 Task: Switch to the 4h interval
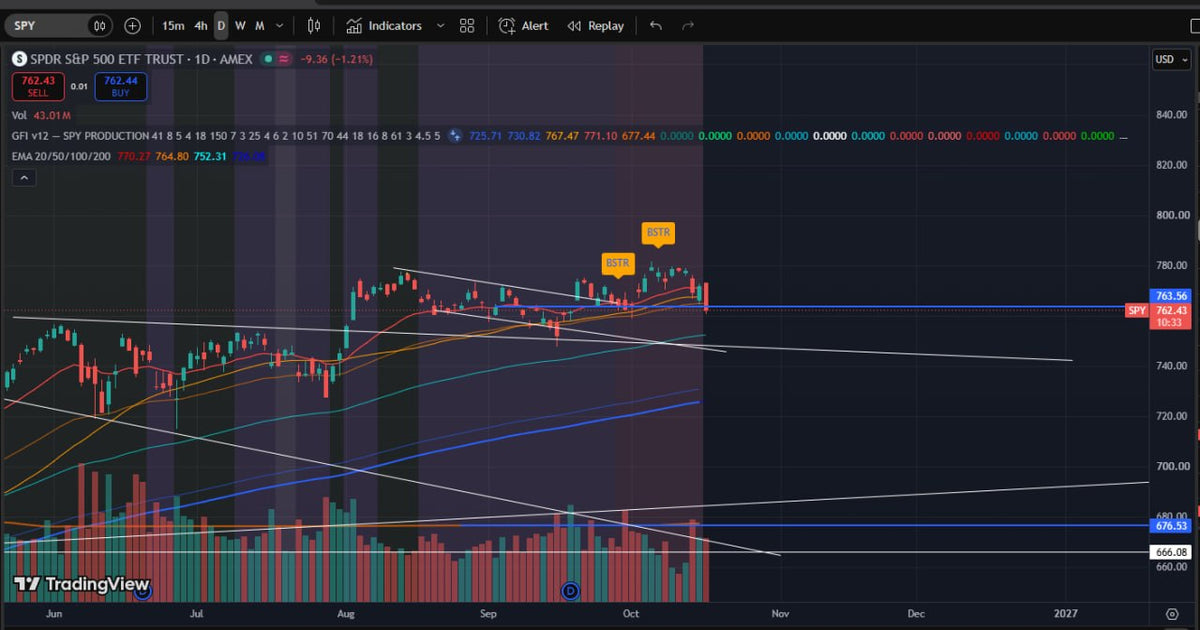tap(201, 26)
